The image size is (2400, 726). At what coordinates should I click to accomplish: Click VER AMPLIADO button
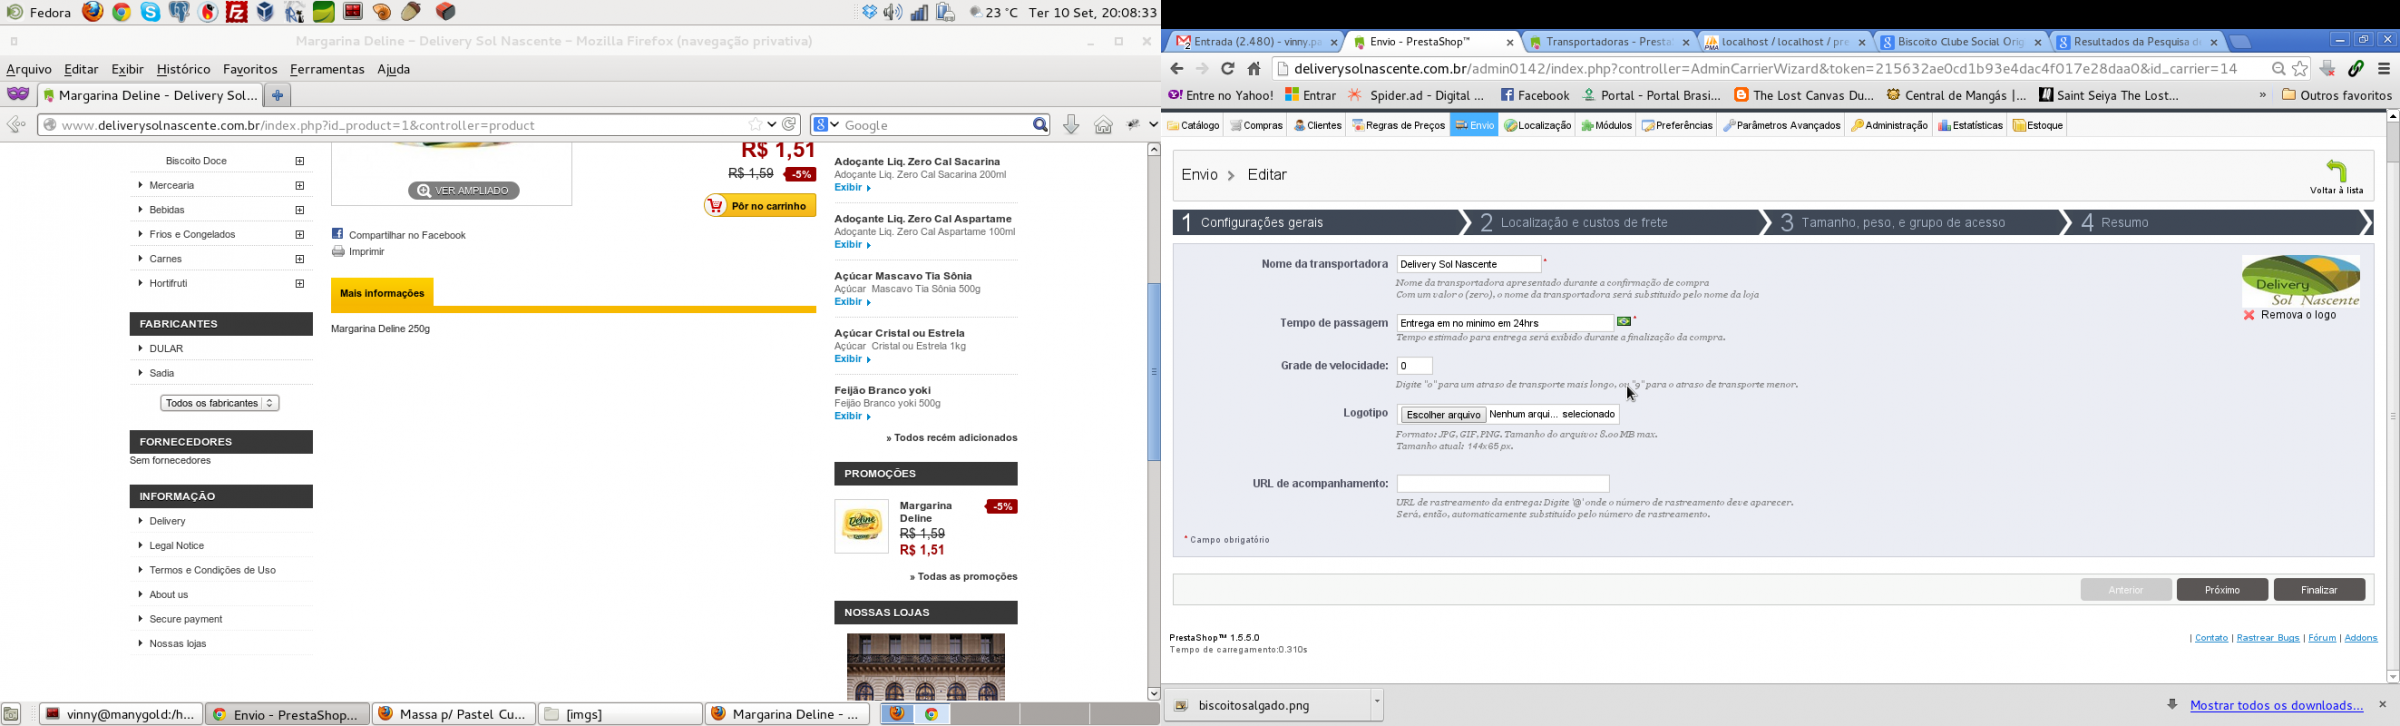point(463,190)
